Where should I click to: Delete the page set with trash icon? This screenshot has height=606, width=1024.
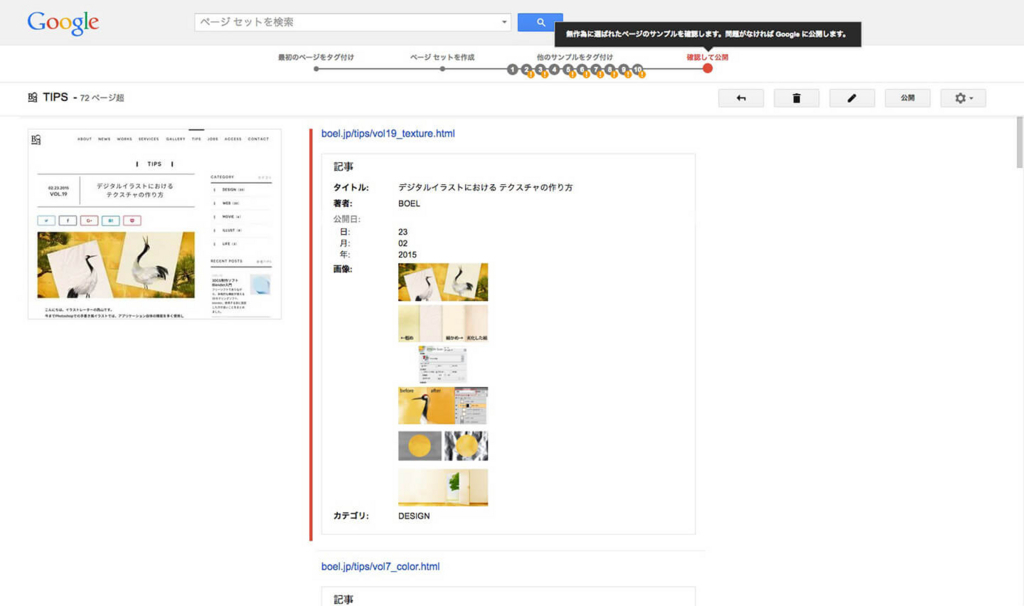(x=796, y=98)
